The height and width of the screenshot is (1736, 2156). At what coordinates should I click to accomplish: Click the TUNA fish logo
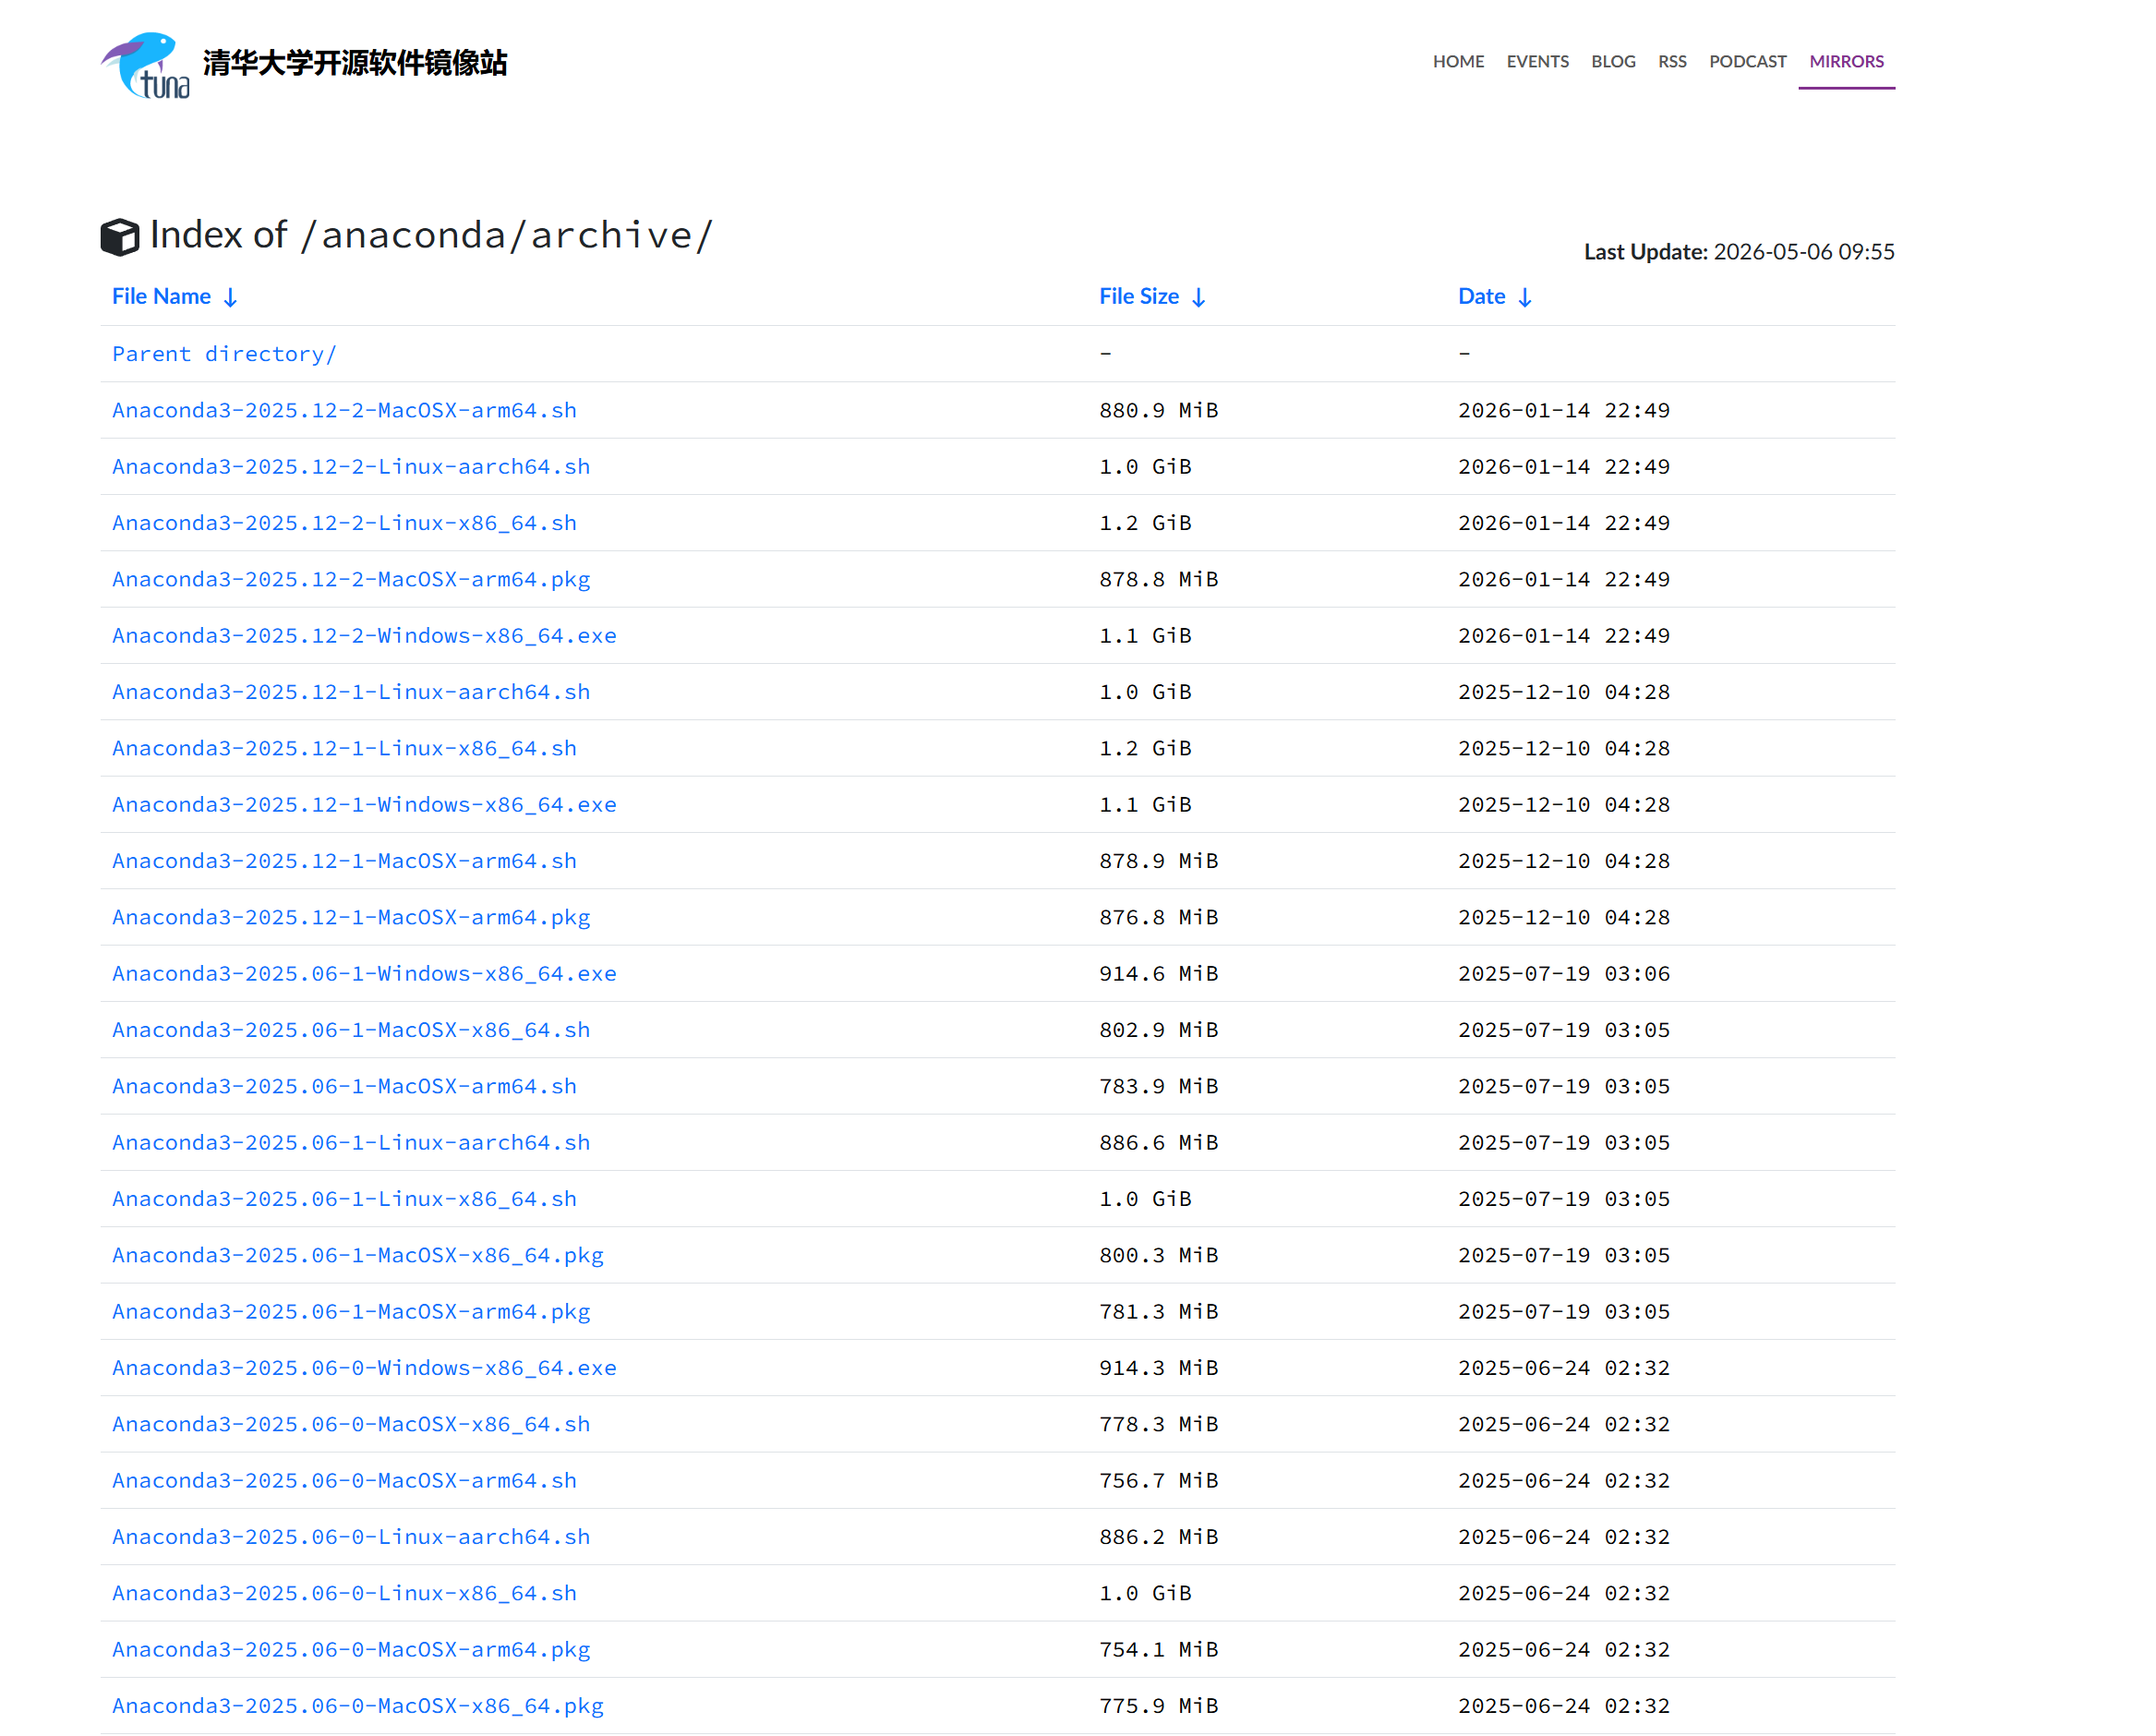click(x=145, y=65)
